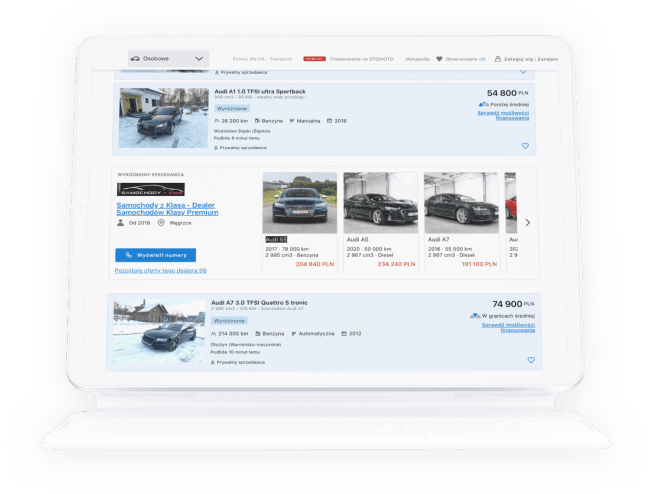Open Pomoc dla UA - Transport link
Viewport: 651px width, 494px height.
tap(262, 59)
